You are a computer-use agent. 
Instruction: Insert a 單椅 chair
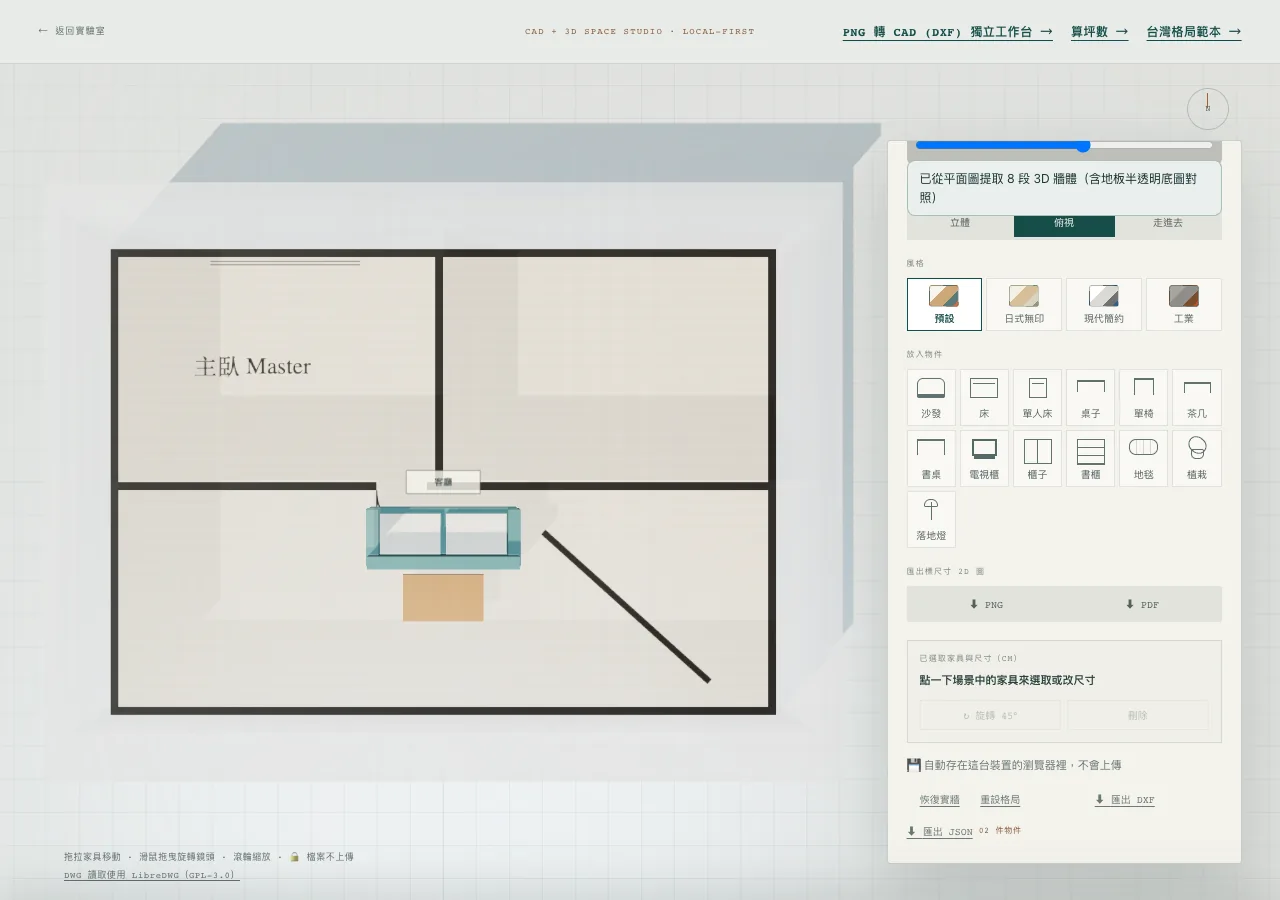click(1143, 398)
